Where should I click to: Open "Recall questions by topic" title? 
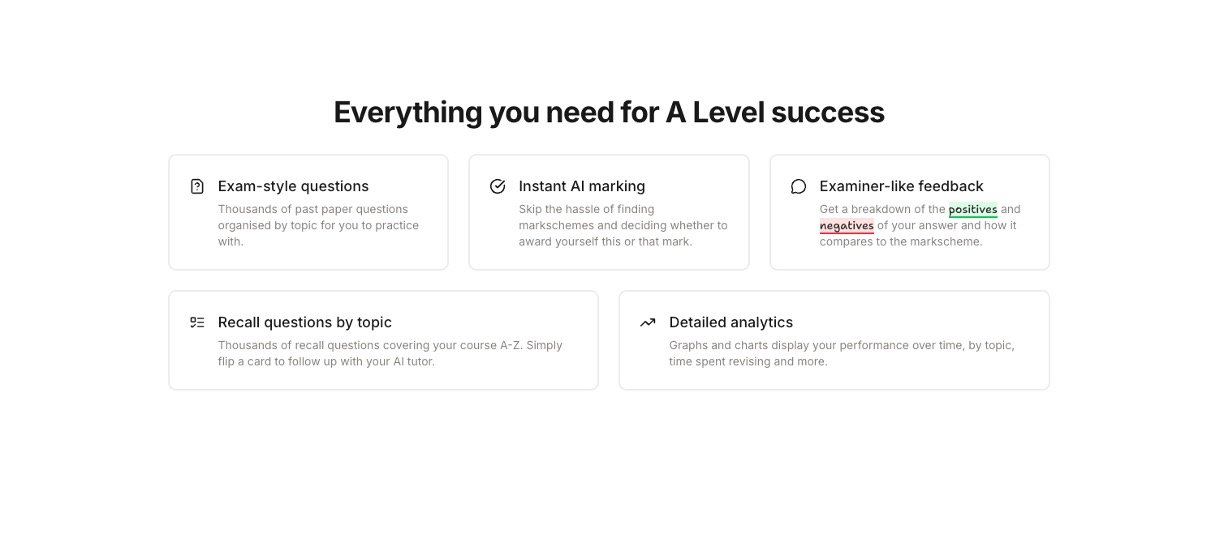[x=305, y=322]
